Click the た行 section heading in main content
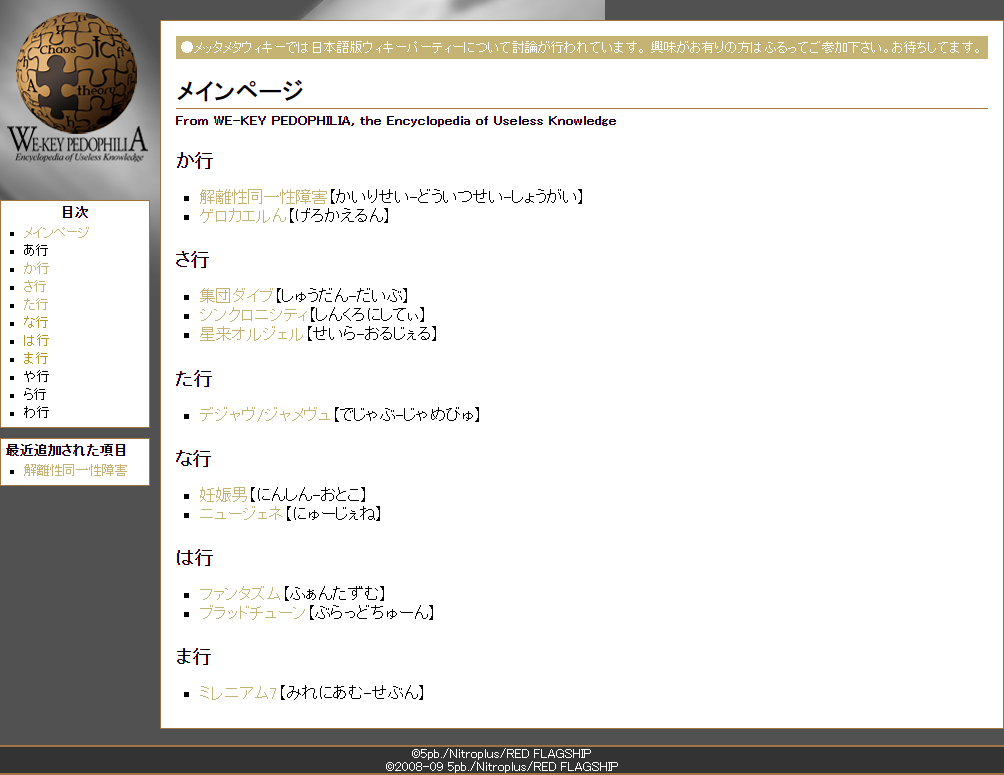The image size is (1004, 775). [x=193, y=379]
